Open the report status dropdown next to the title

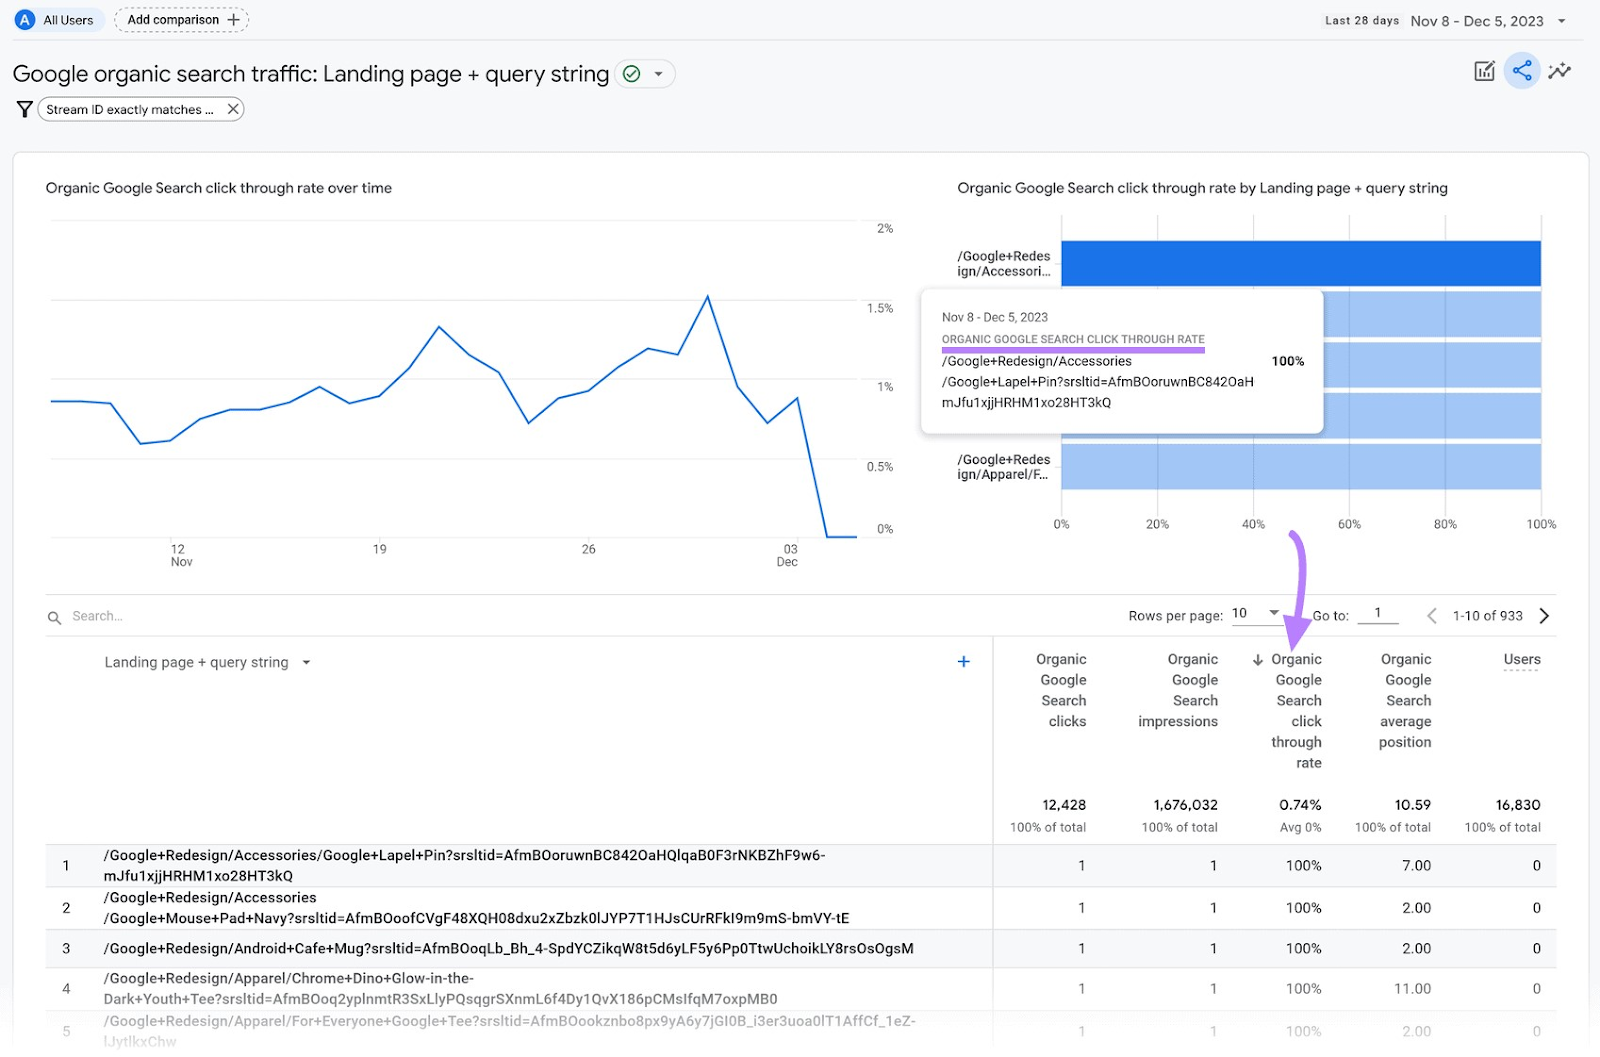click(x=658, y=74)
